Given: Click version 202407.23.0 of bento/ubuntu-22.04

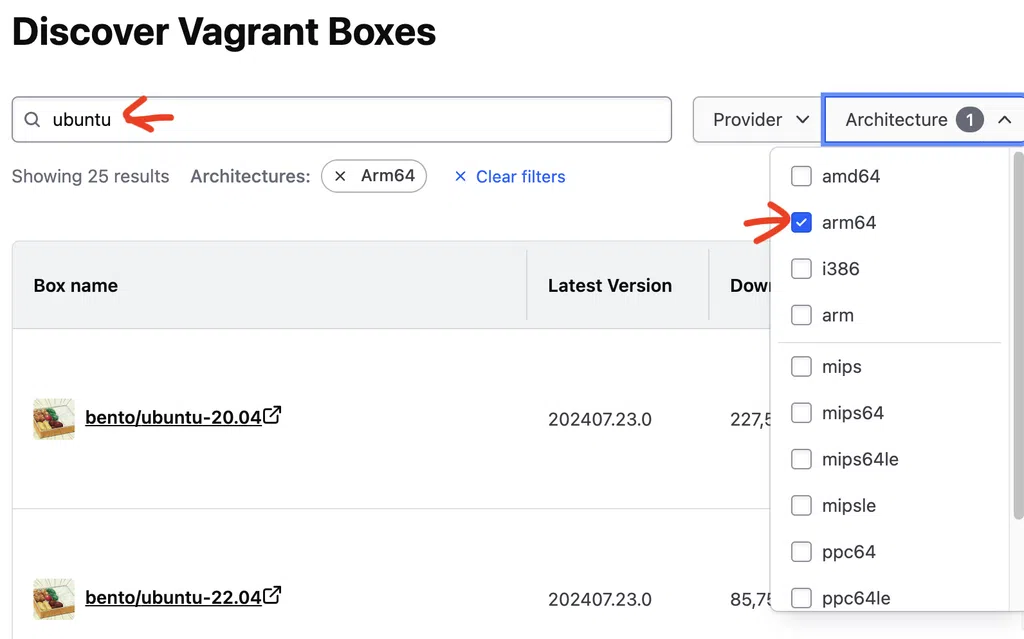Looking at the screenshot, I should tap(600, 600).
